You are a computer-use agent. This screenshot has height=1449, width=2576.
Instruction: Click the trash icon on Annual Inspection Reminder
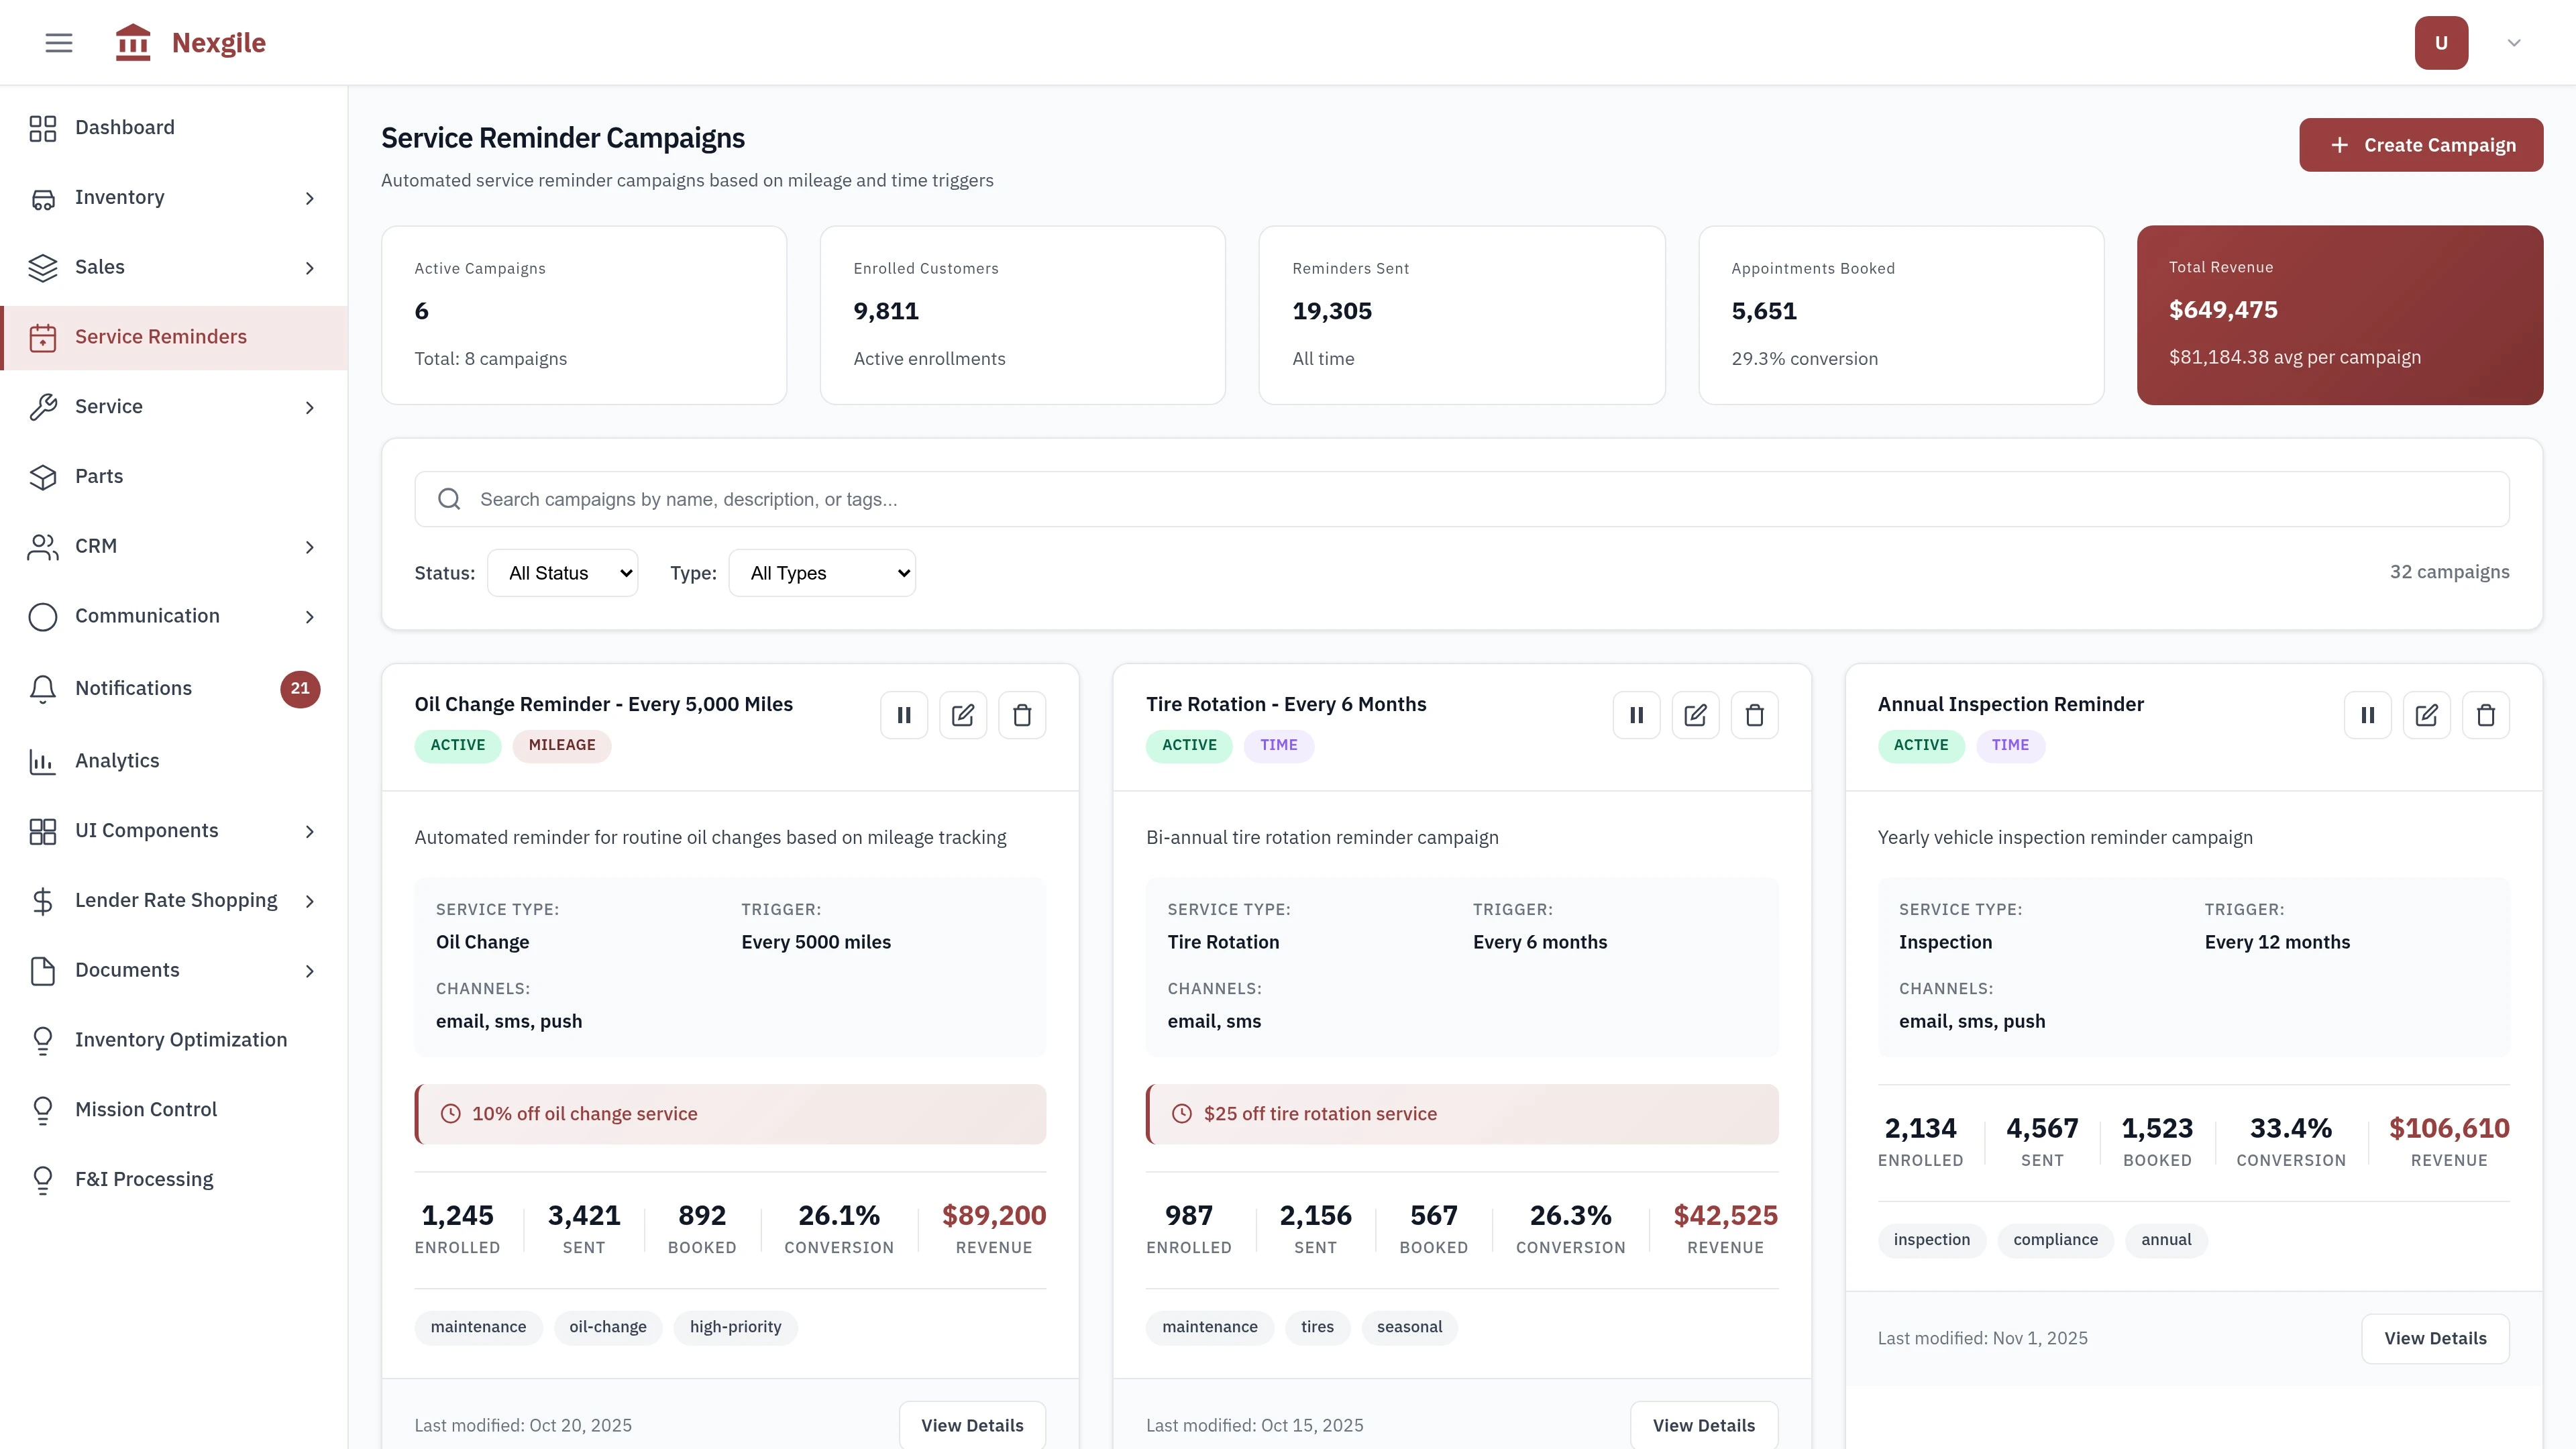coord(2486,714)
